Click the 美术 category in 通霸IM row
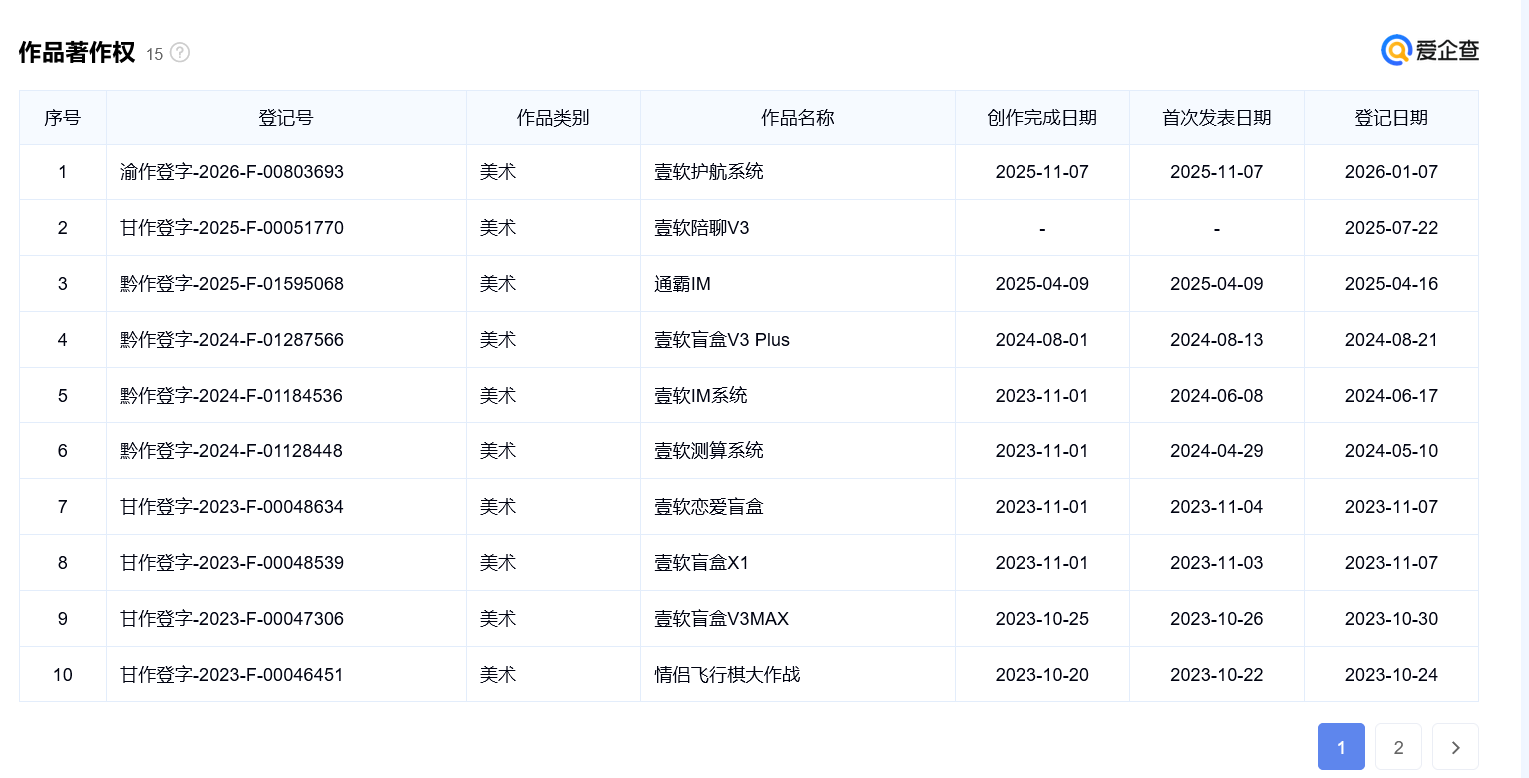Viewport: 1529px width, 778px height. click(x=498, y=284)
